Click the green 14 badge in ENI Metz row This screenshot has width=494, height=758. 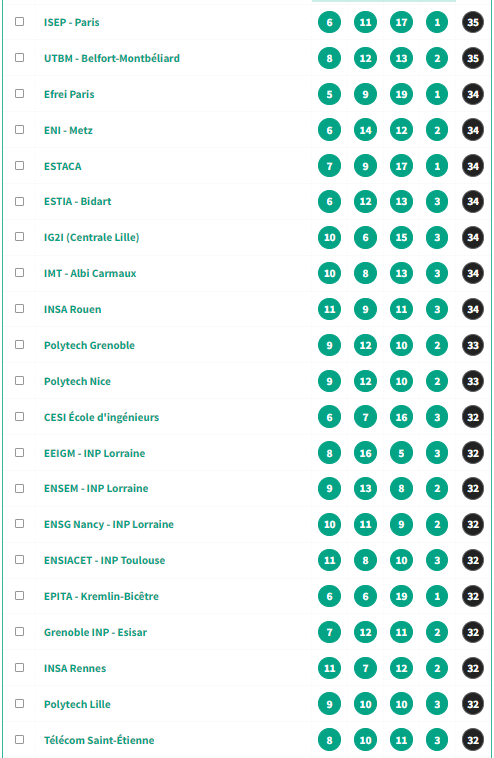click(365, 130)
